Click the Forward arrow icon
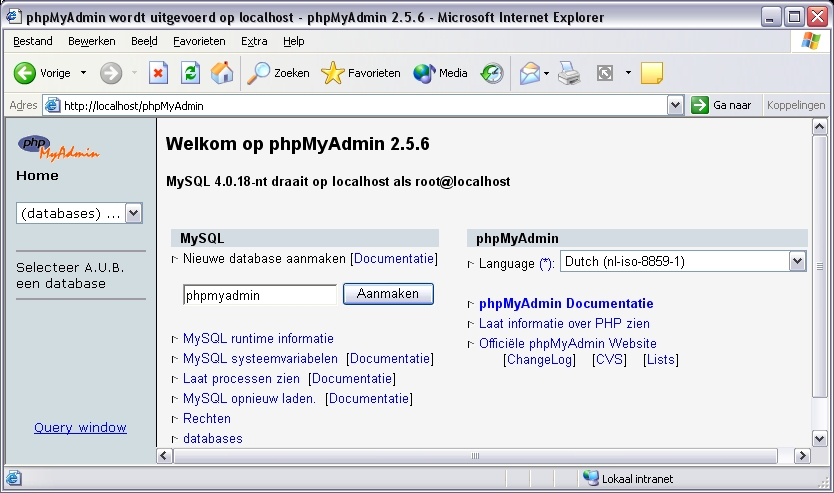The height and width of the screenshot is (493, 834). (111, 73)
